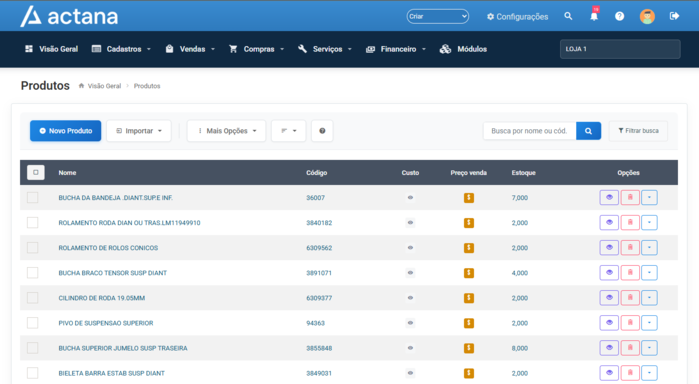Show cost eye toggle for BUCHA DA BANDEJA
The width and height of the screenshot is (699, 384).
410,198
